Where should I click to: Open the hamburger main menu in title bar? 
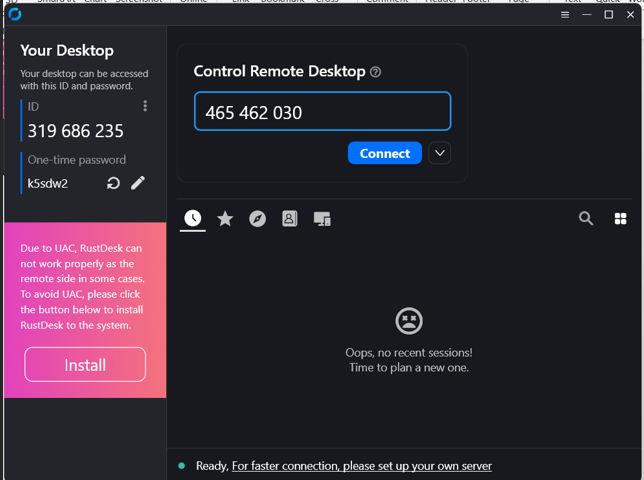[565, 15]
